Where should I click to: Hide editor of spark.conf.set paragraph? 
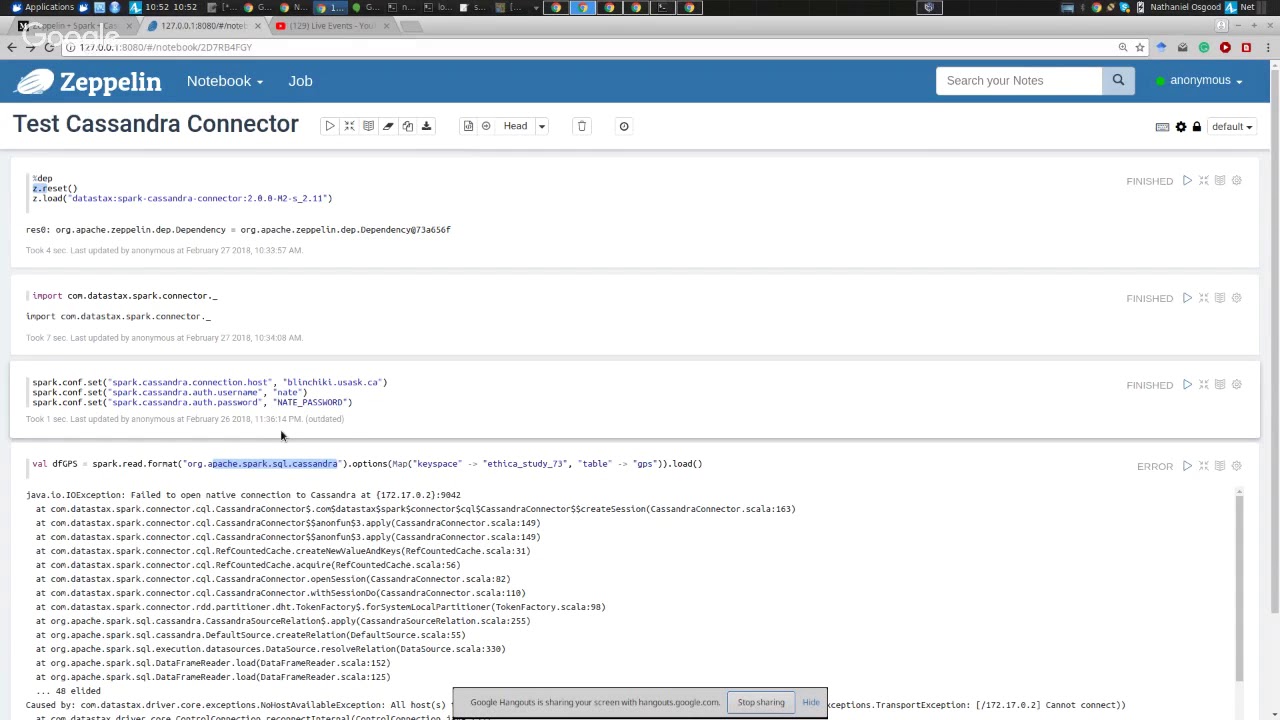tap(1204, 385)
